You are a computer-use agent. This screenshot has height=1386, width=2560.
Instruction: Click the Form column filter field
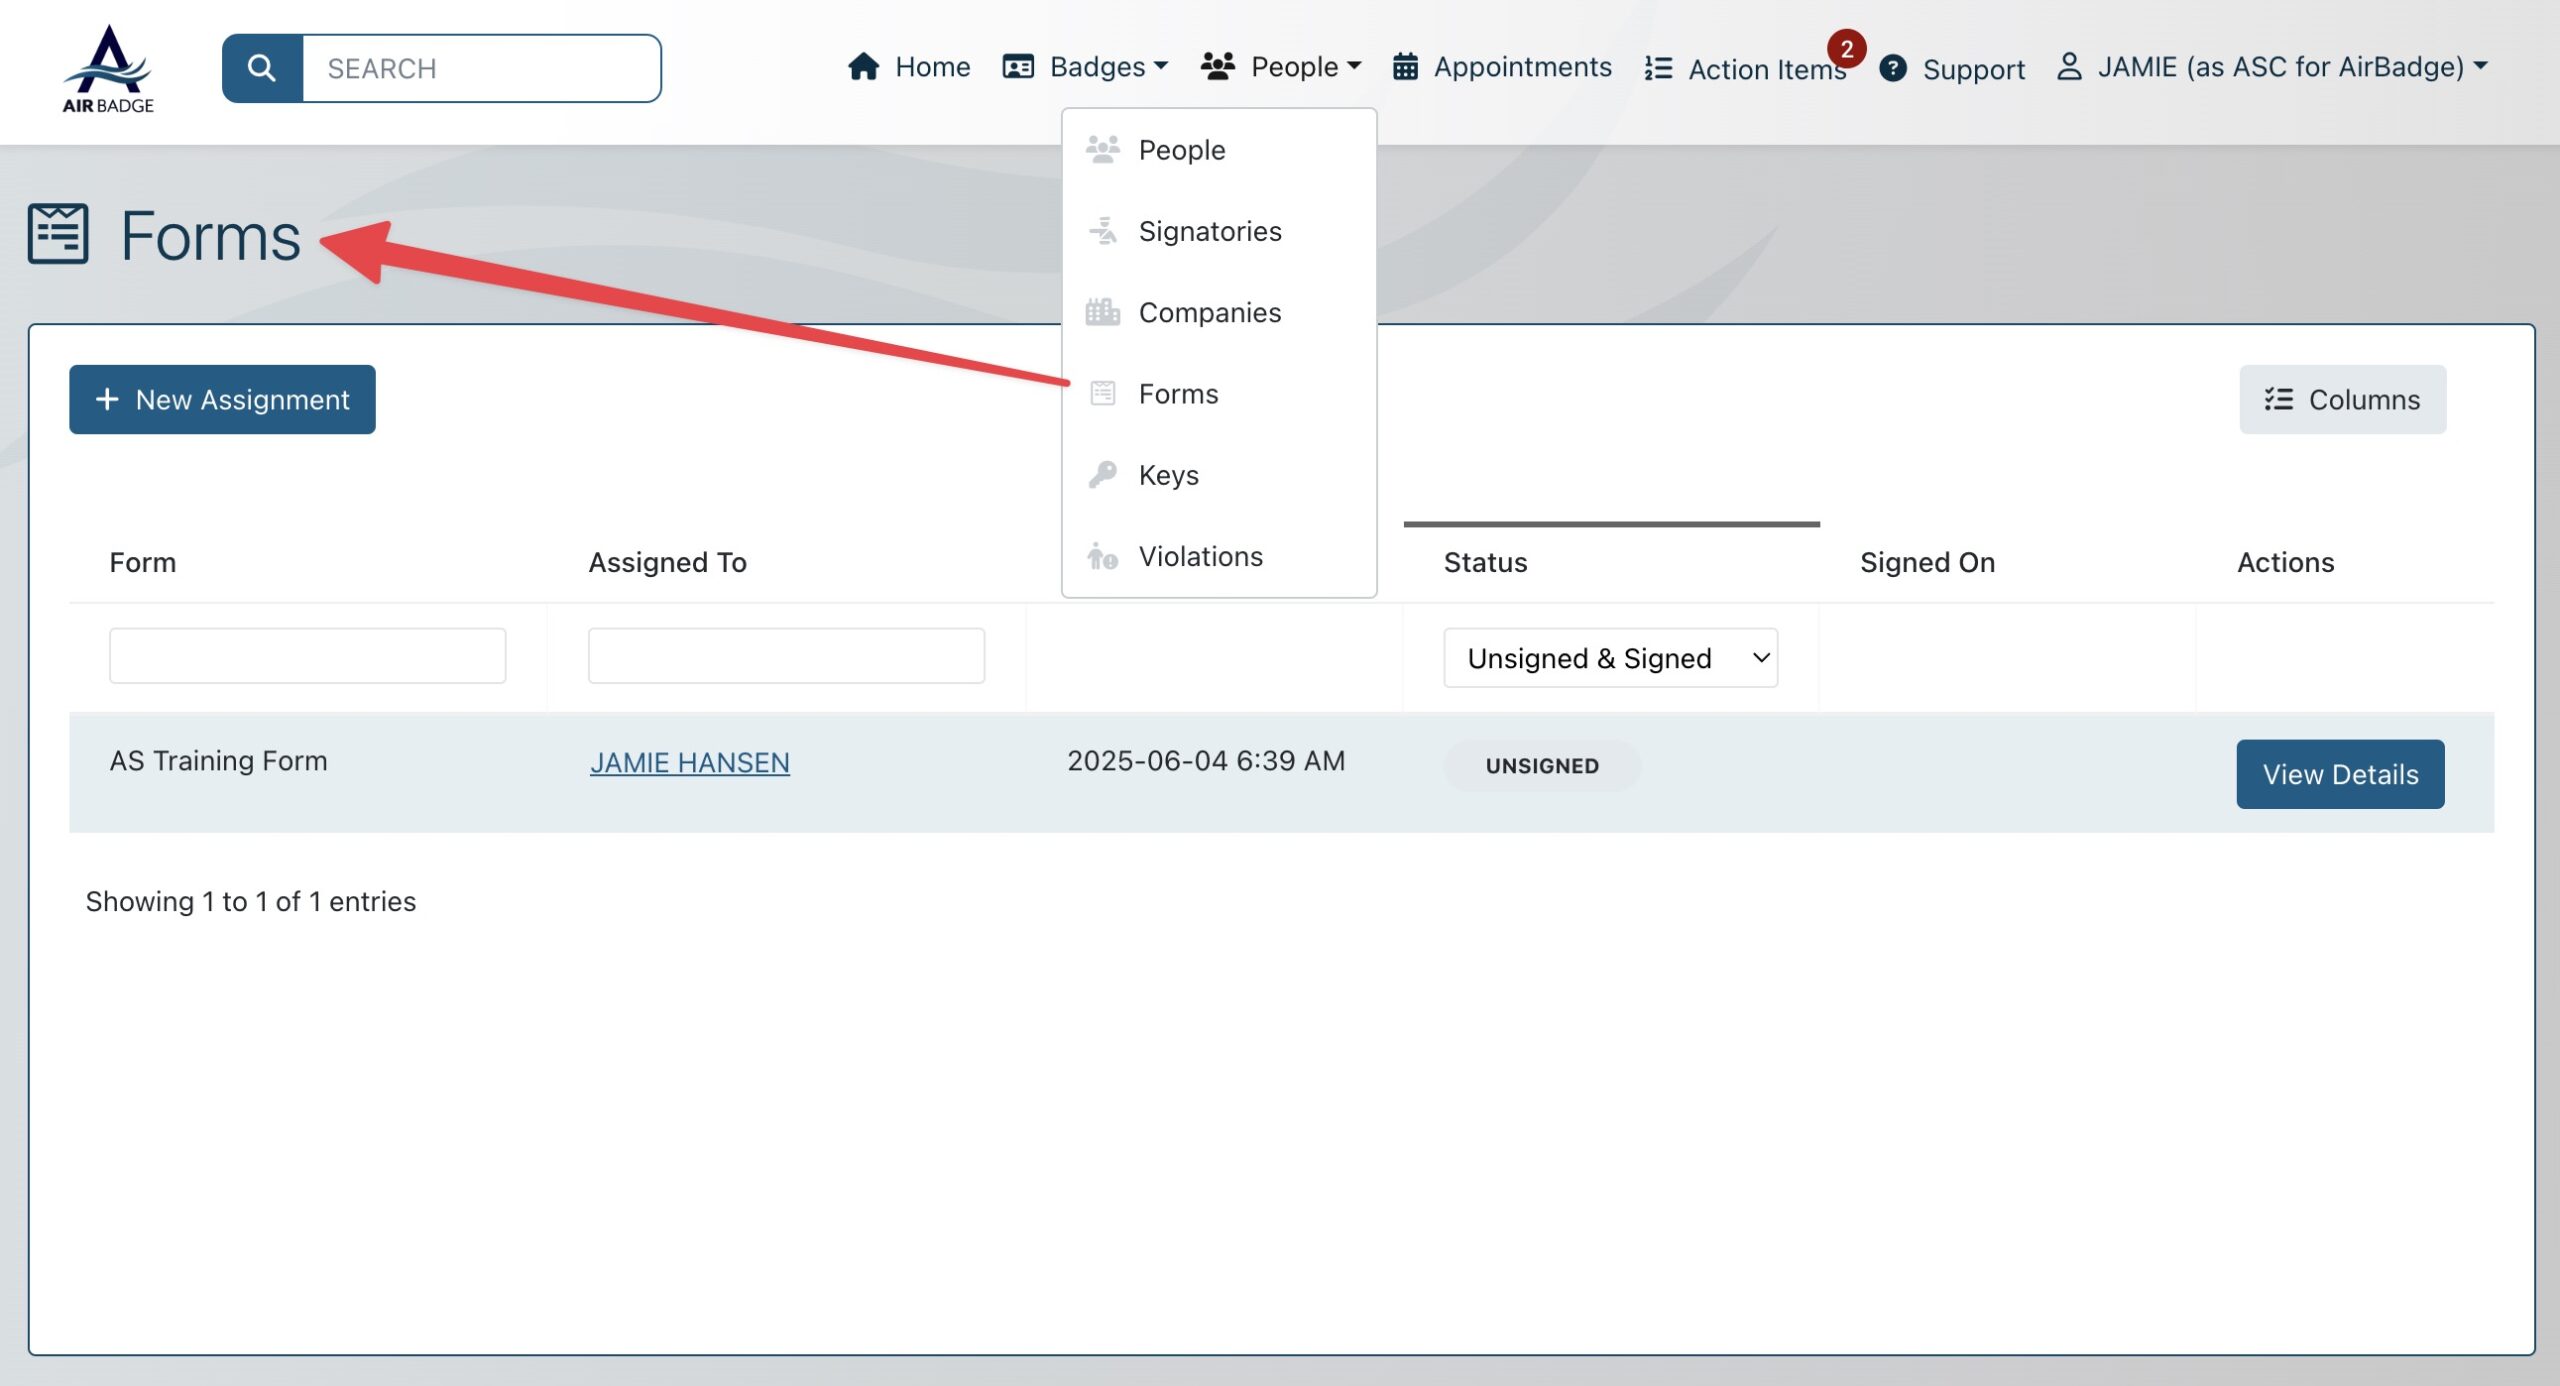pyautogui.click(x=307, y=656)
